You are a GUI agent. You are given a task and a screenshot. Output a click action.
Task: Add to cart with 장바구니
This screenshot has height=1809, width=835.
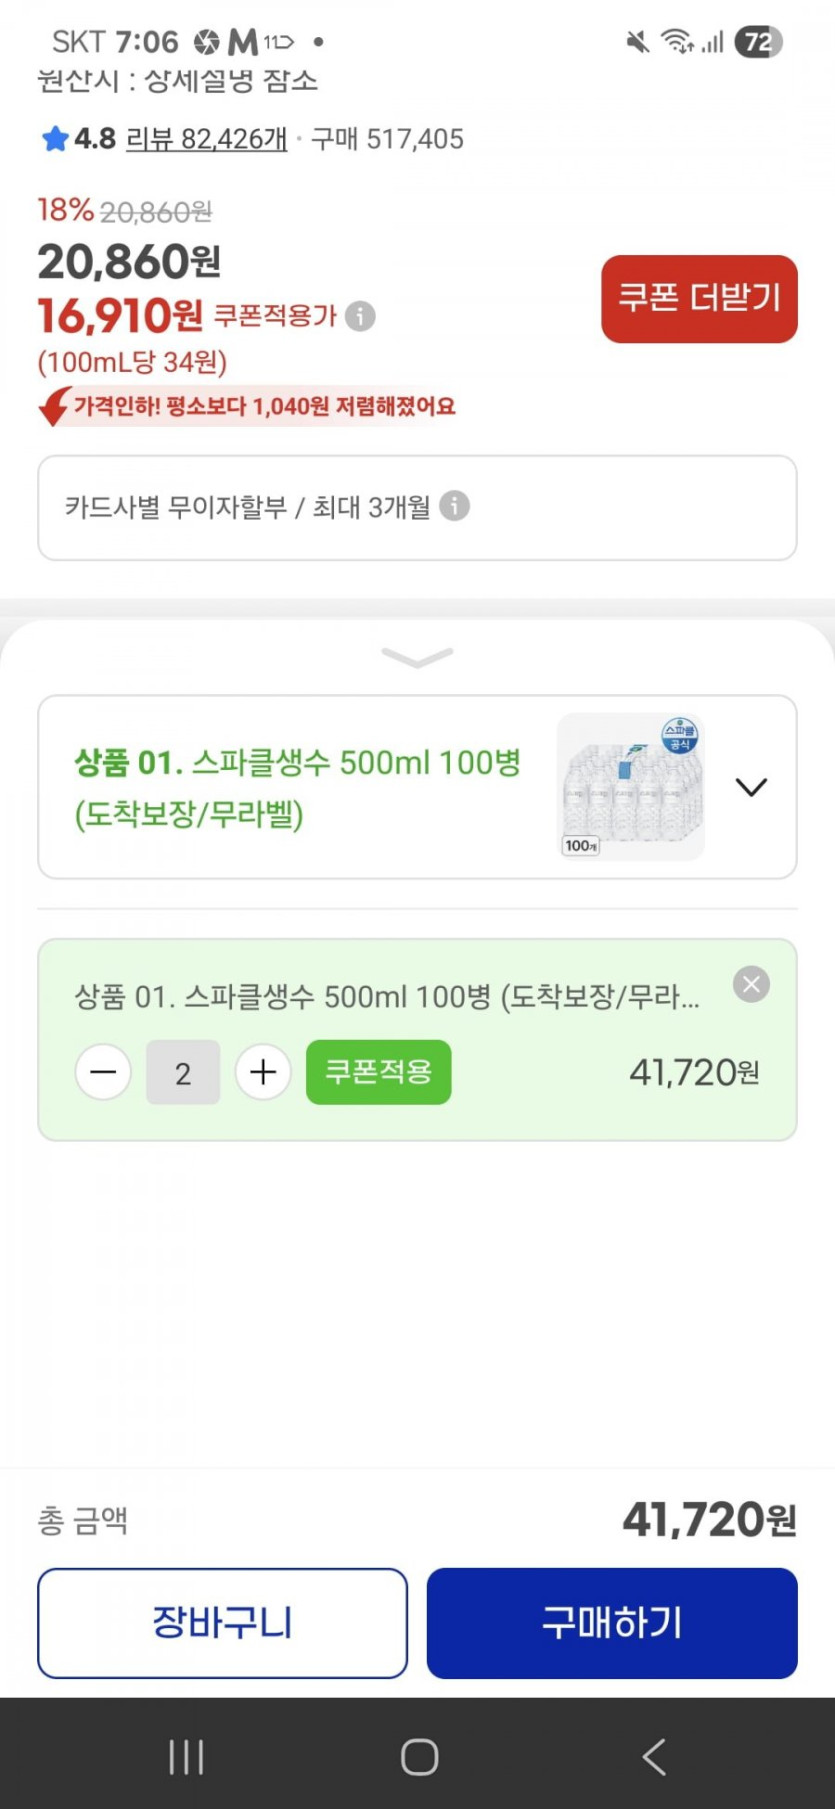(222, 1622)
